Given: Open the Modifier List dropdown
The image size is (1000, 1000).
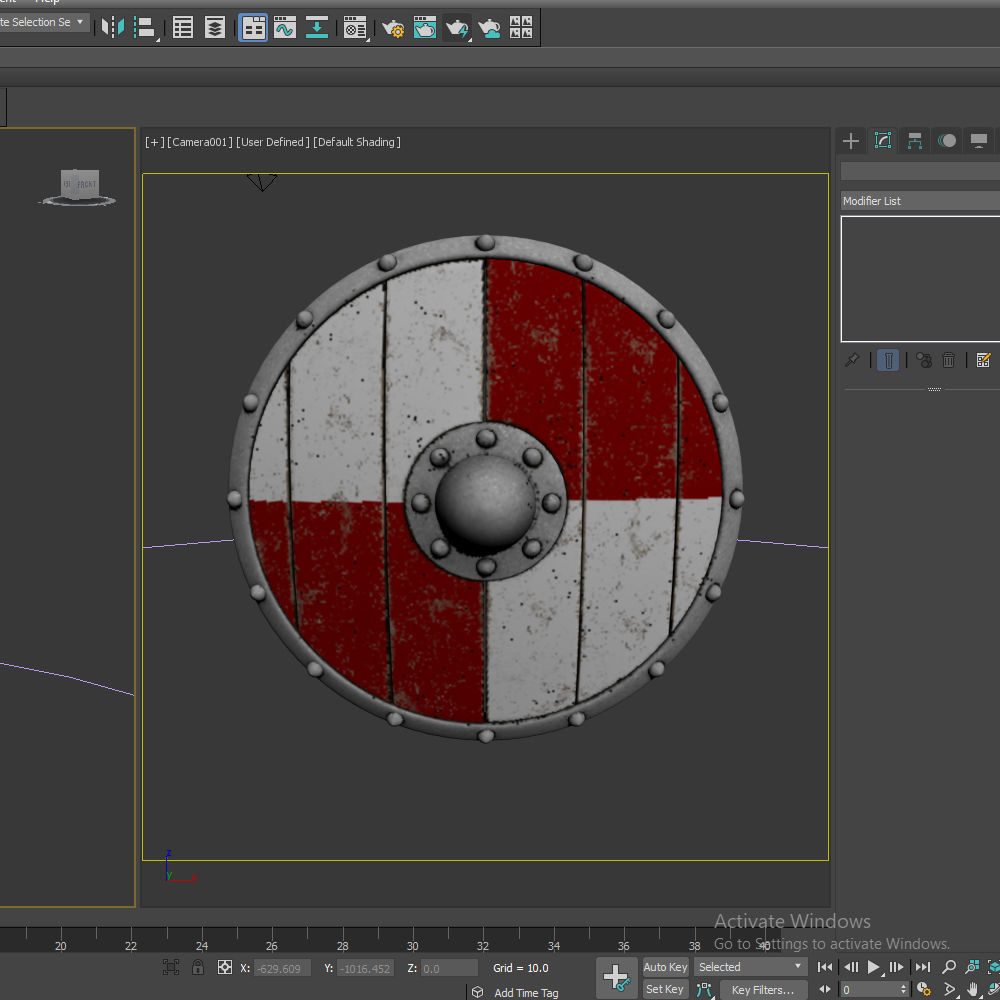Looking at the screenshot, I should (x=920, y=201).
